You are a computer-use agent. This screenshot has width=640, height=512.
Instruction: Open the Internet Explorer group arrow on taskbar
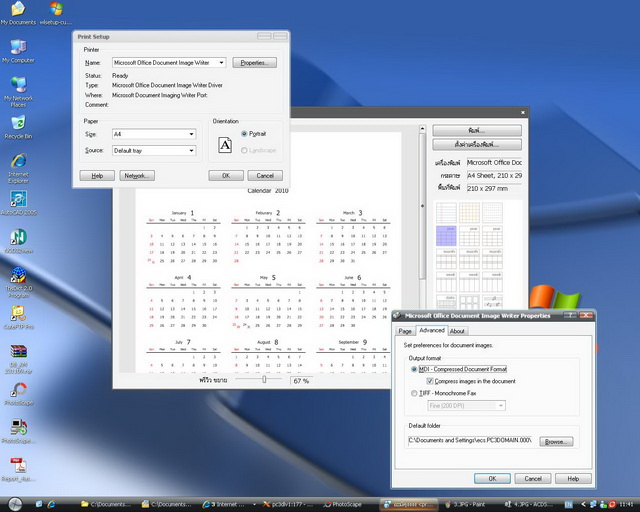tap(254, 504)
